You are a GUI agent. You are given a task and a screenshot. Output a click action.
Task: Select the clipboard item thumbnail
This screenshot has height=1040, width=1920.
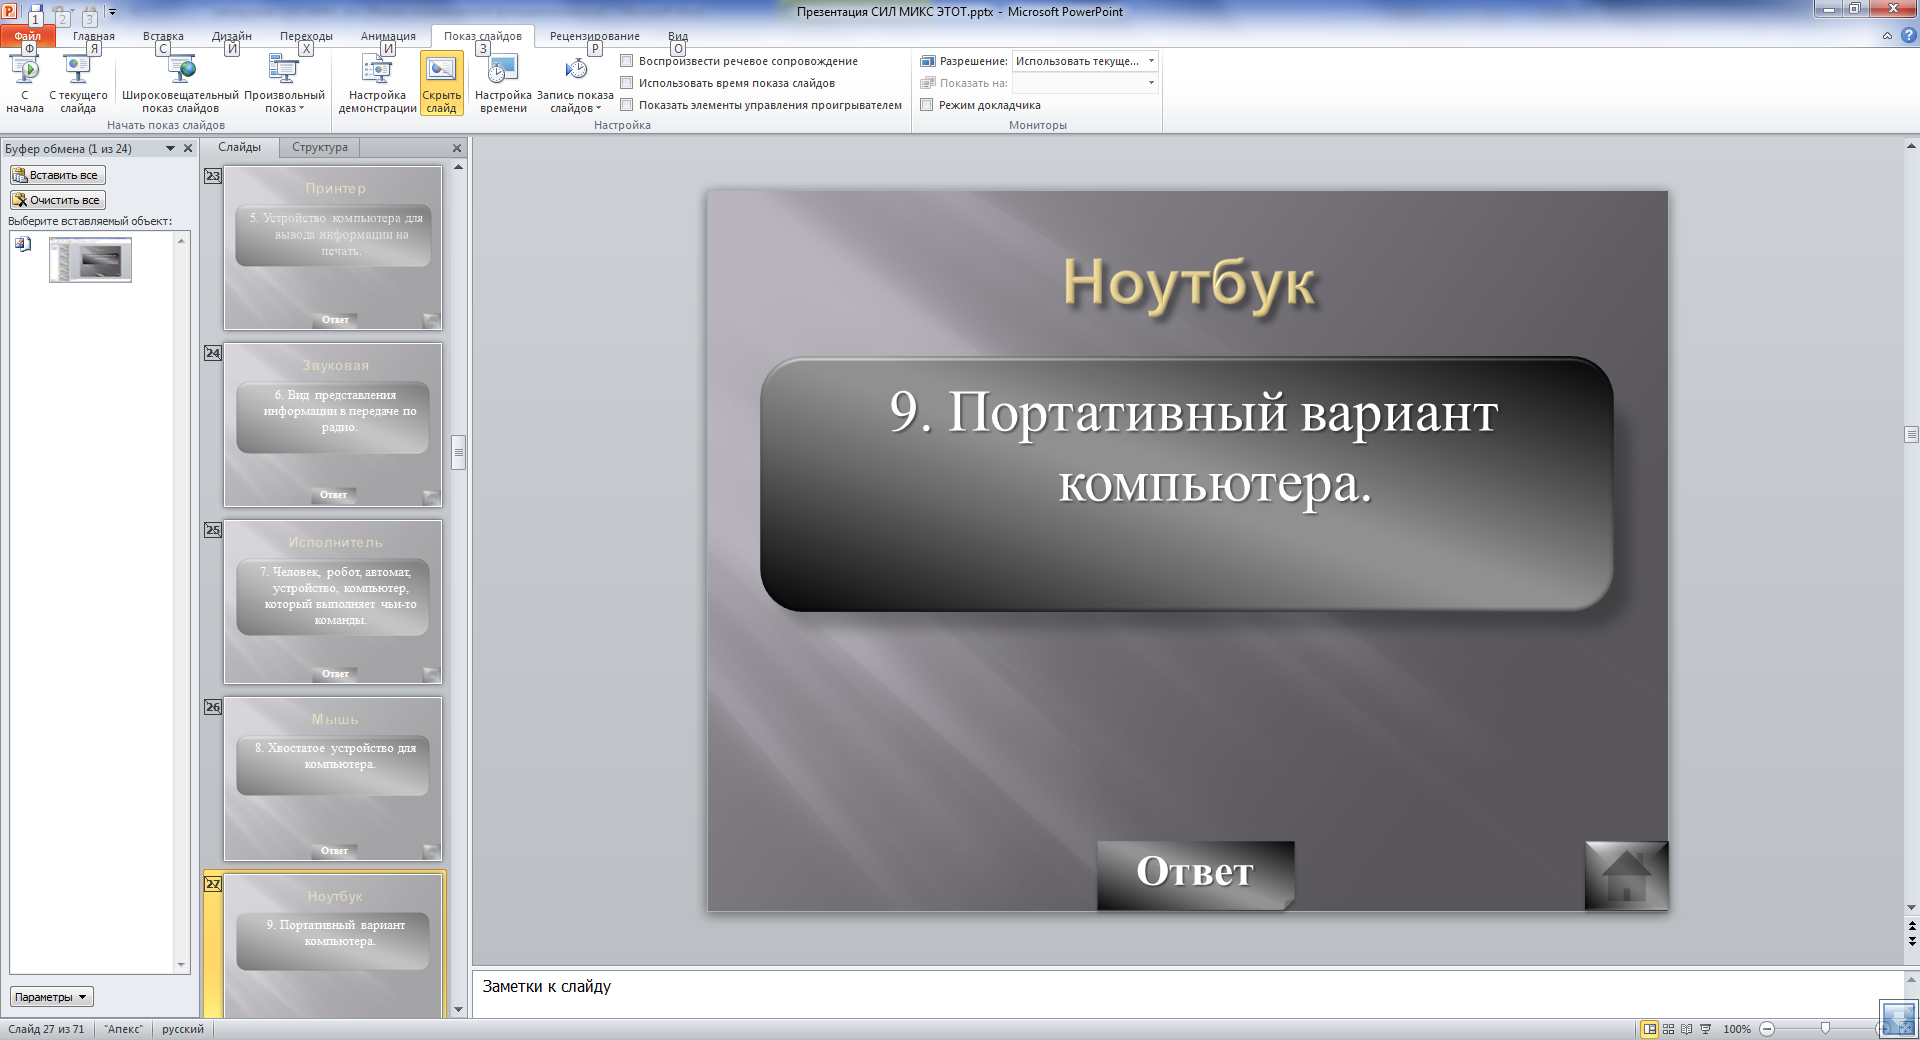coord(90,260)
